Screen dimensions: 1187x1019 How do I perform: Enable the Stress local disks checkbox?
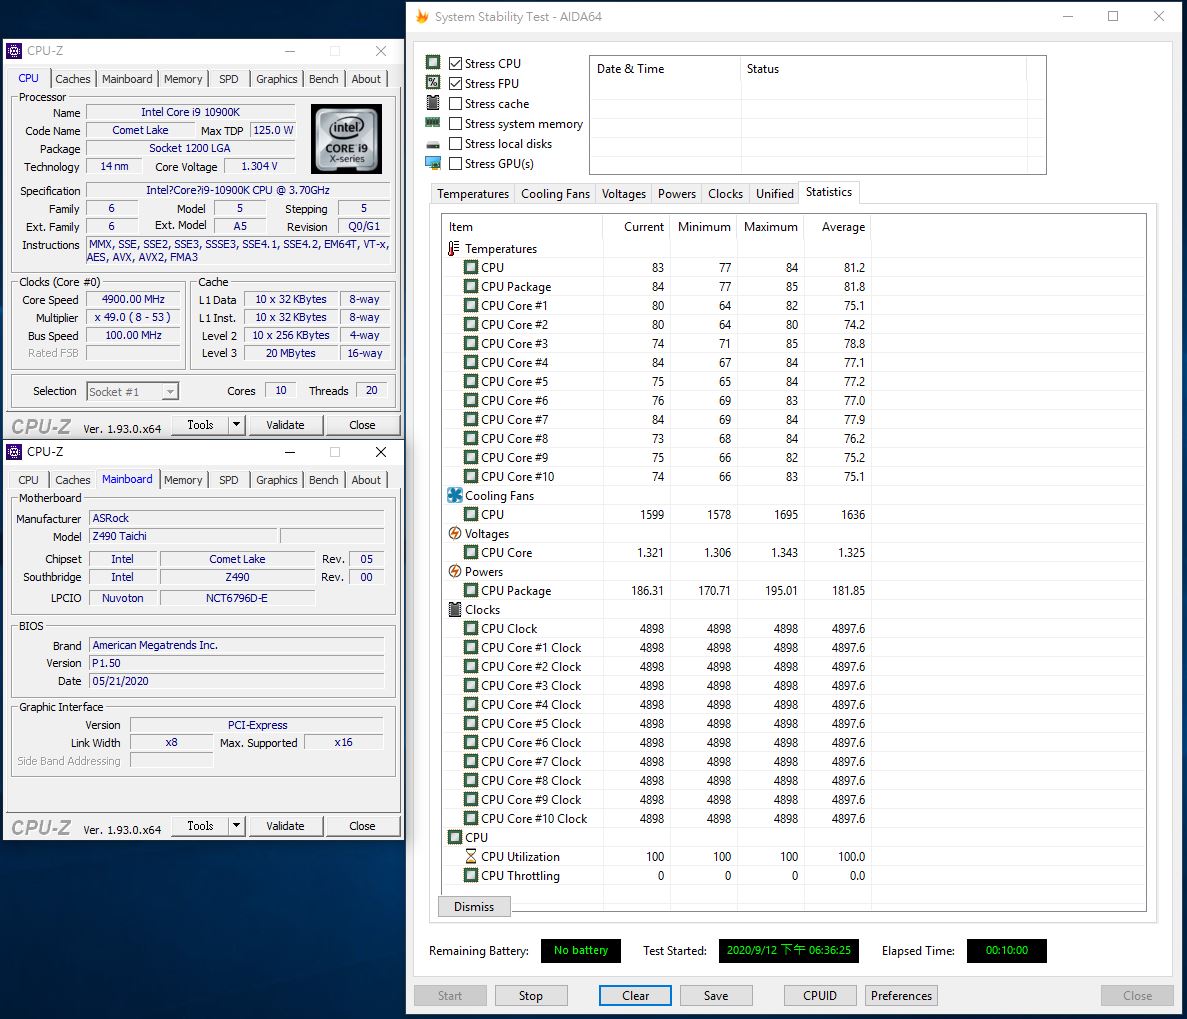(x=456, y=143)
